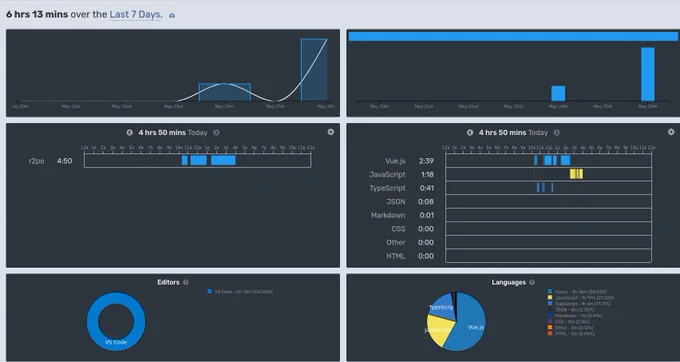Click the JSON language row label
Screen dimensions: 680x362
396,202
